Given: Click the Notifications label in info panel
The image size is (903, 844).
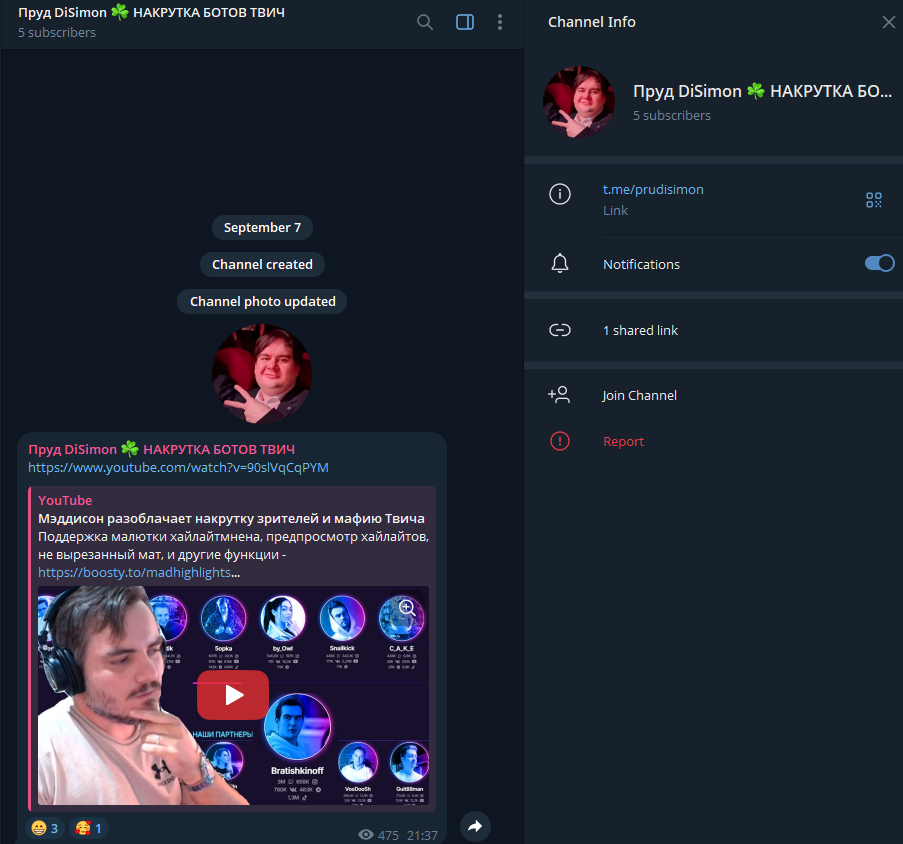Looking at the screenshot, I should click(x=641, y=264).
